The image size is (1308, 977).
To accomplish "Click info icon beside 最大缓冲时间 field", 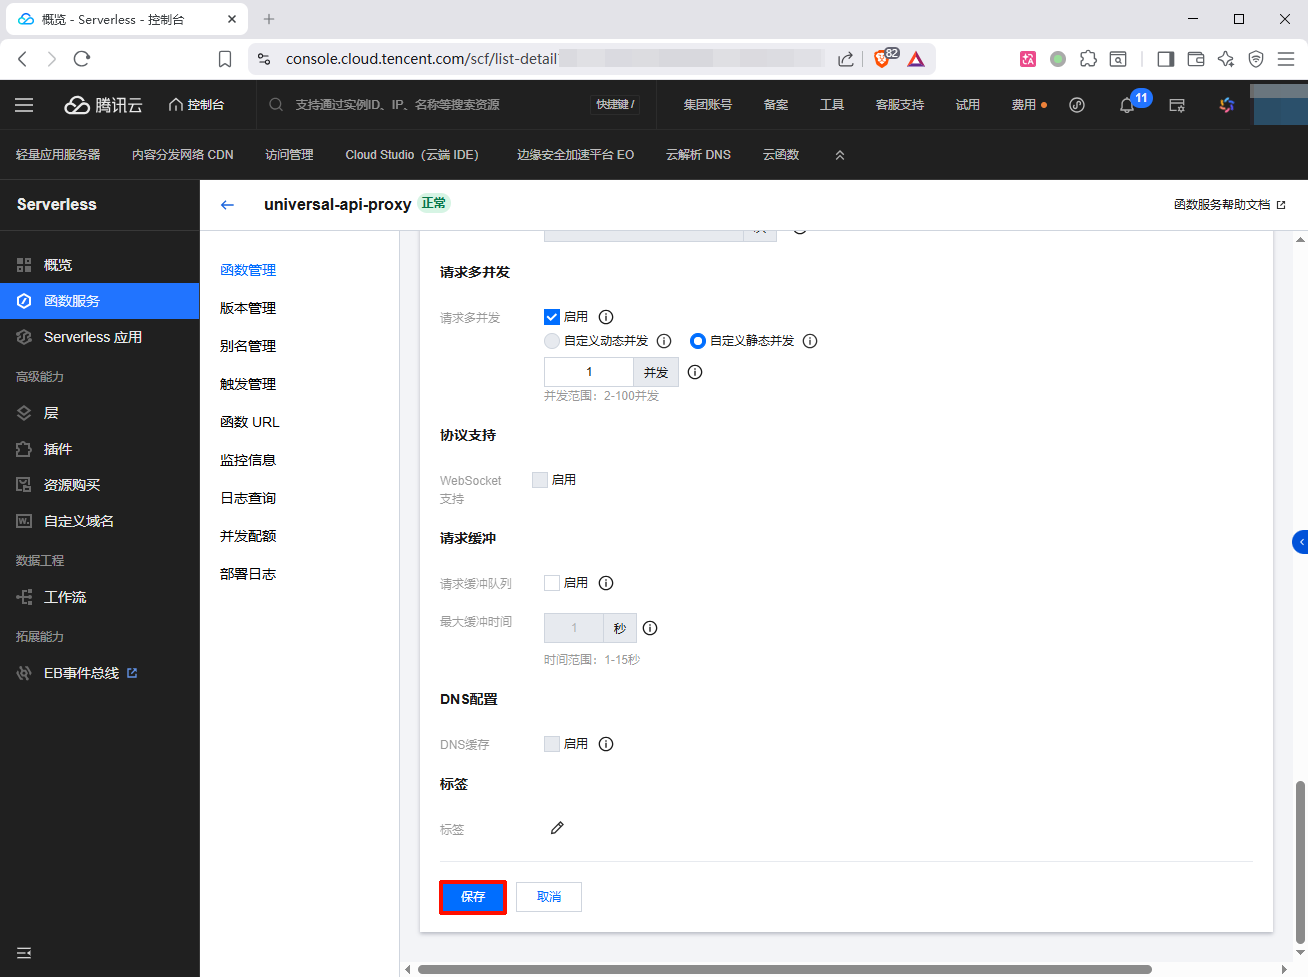I will 650,628.
